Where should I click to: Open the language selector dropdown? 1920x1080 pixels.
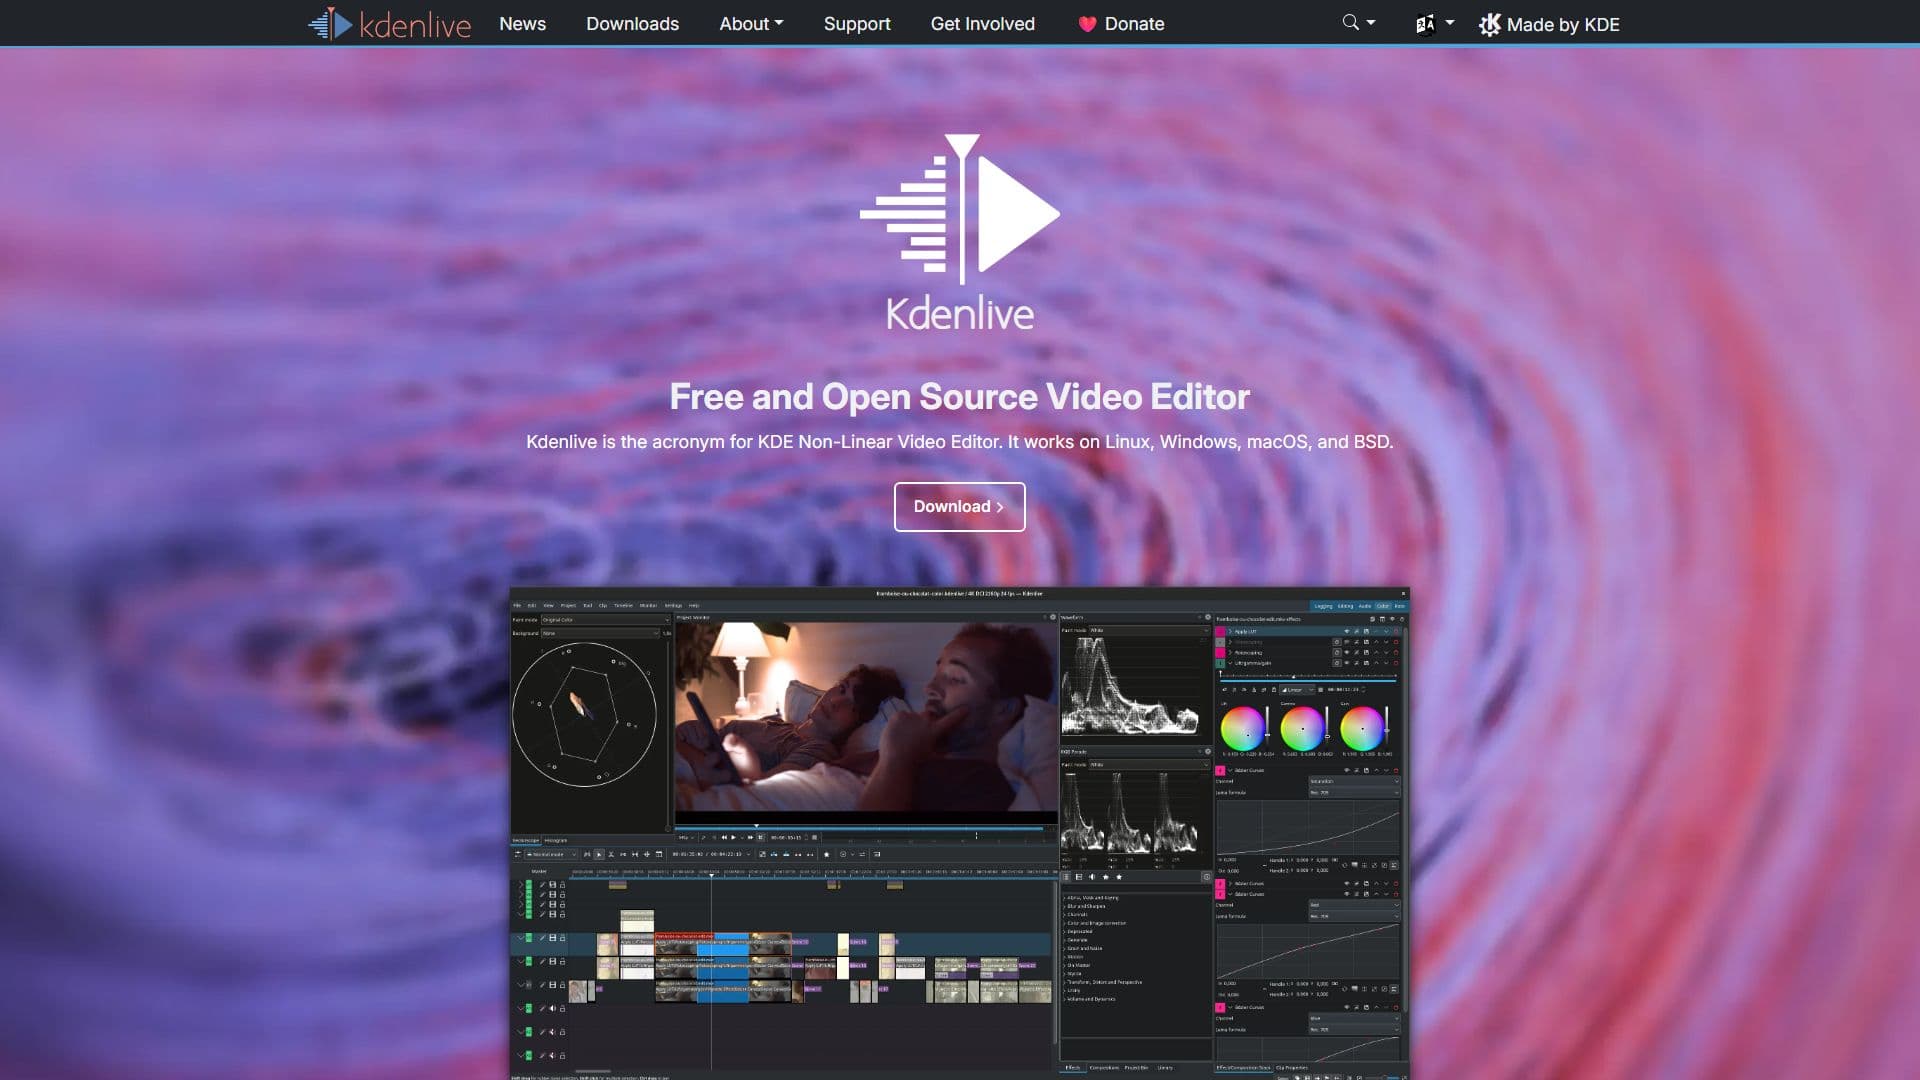(x=1435, y=24)
